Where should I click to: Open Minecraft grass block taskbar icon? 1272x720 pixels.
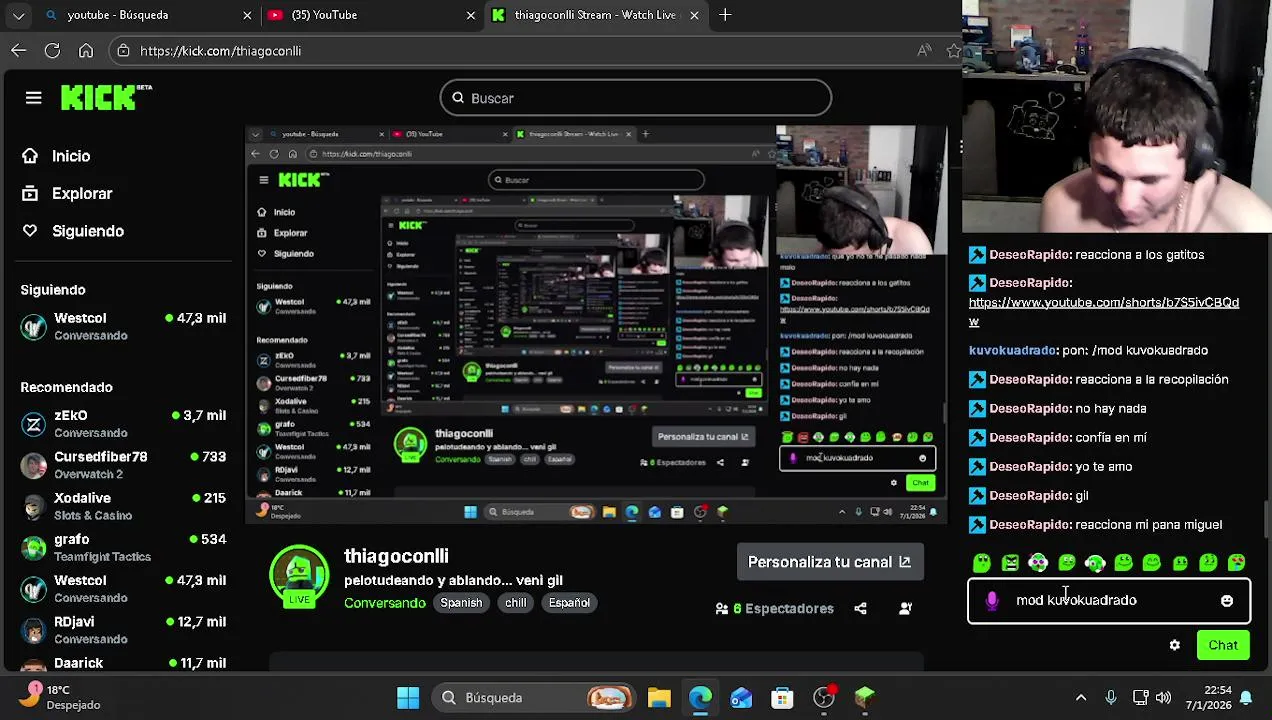865,697
